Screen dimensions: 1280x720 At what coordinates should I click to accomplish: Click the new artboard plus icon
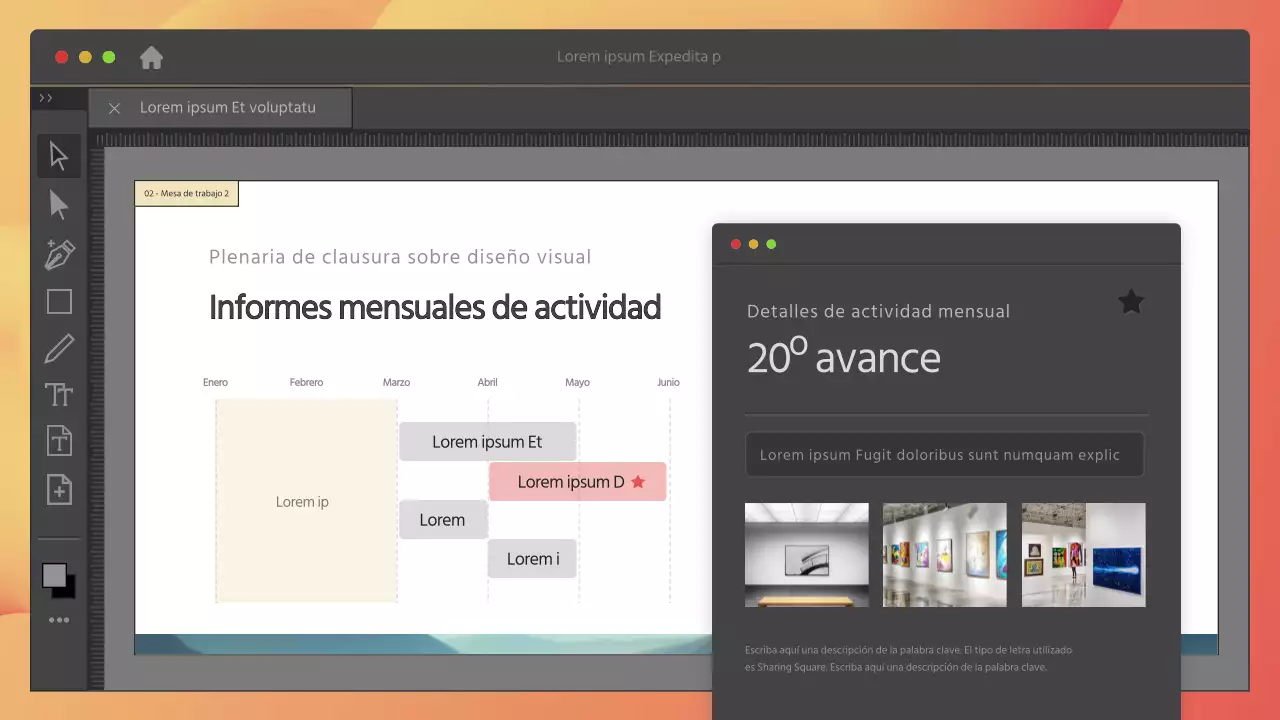coord(58,489)
